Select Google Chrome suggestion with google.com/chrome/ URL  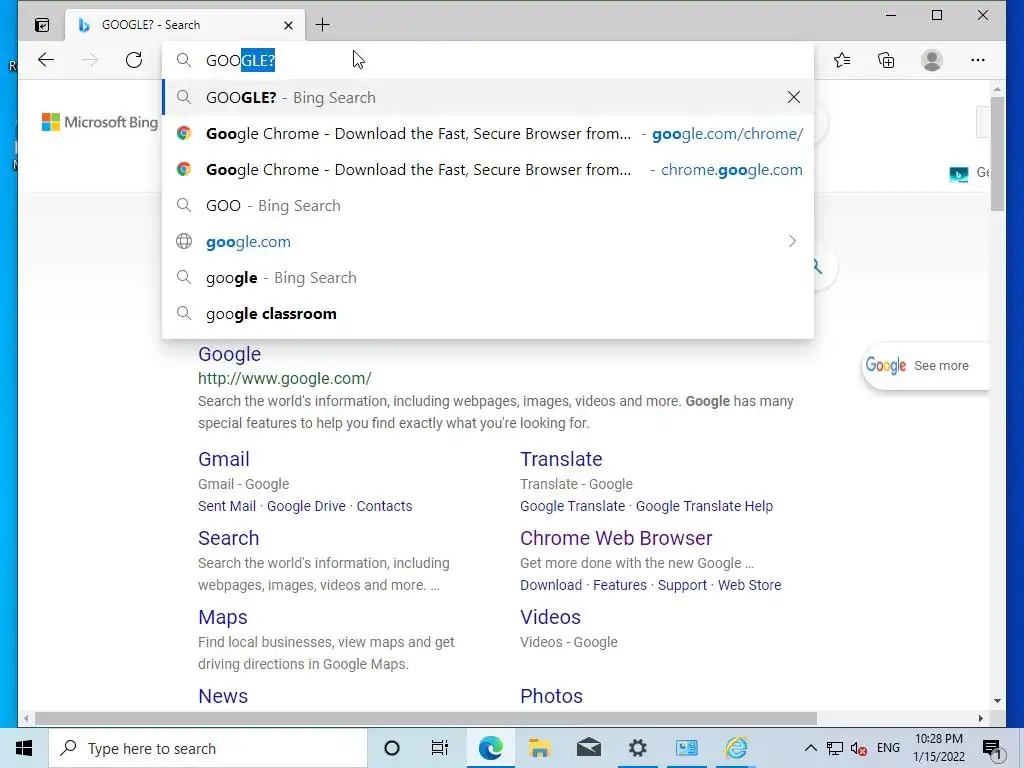tap(488, 133)
